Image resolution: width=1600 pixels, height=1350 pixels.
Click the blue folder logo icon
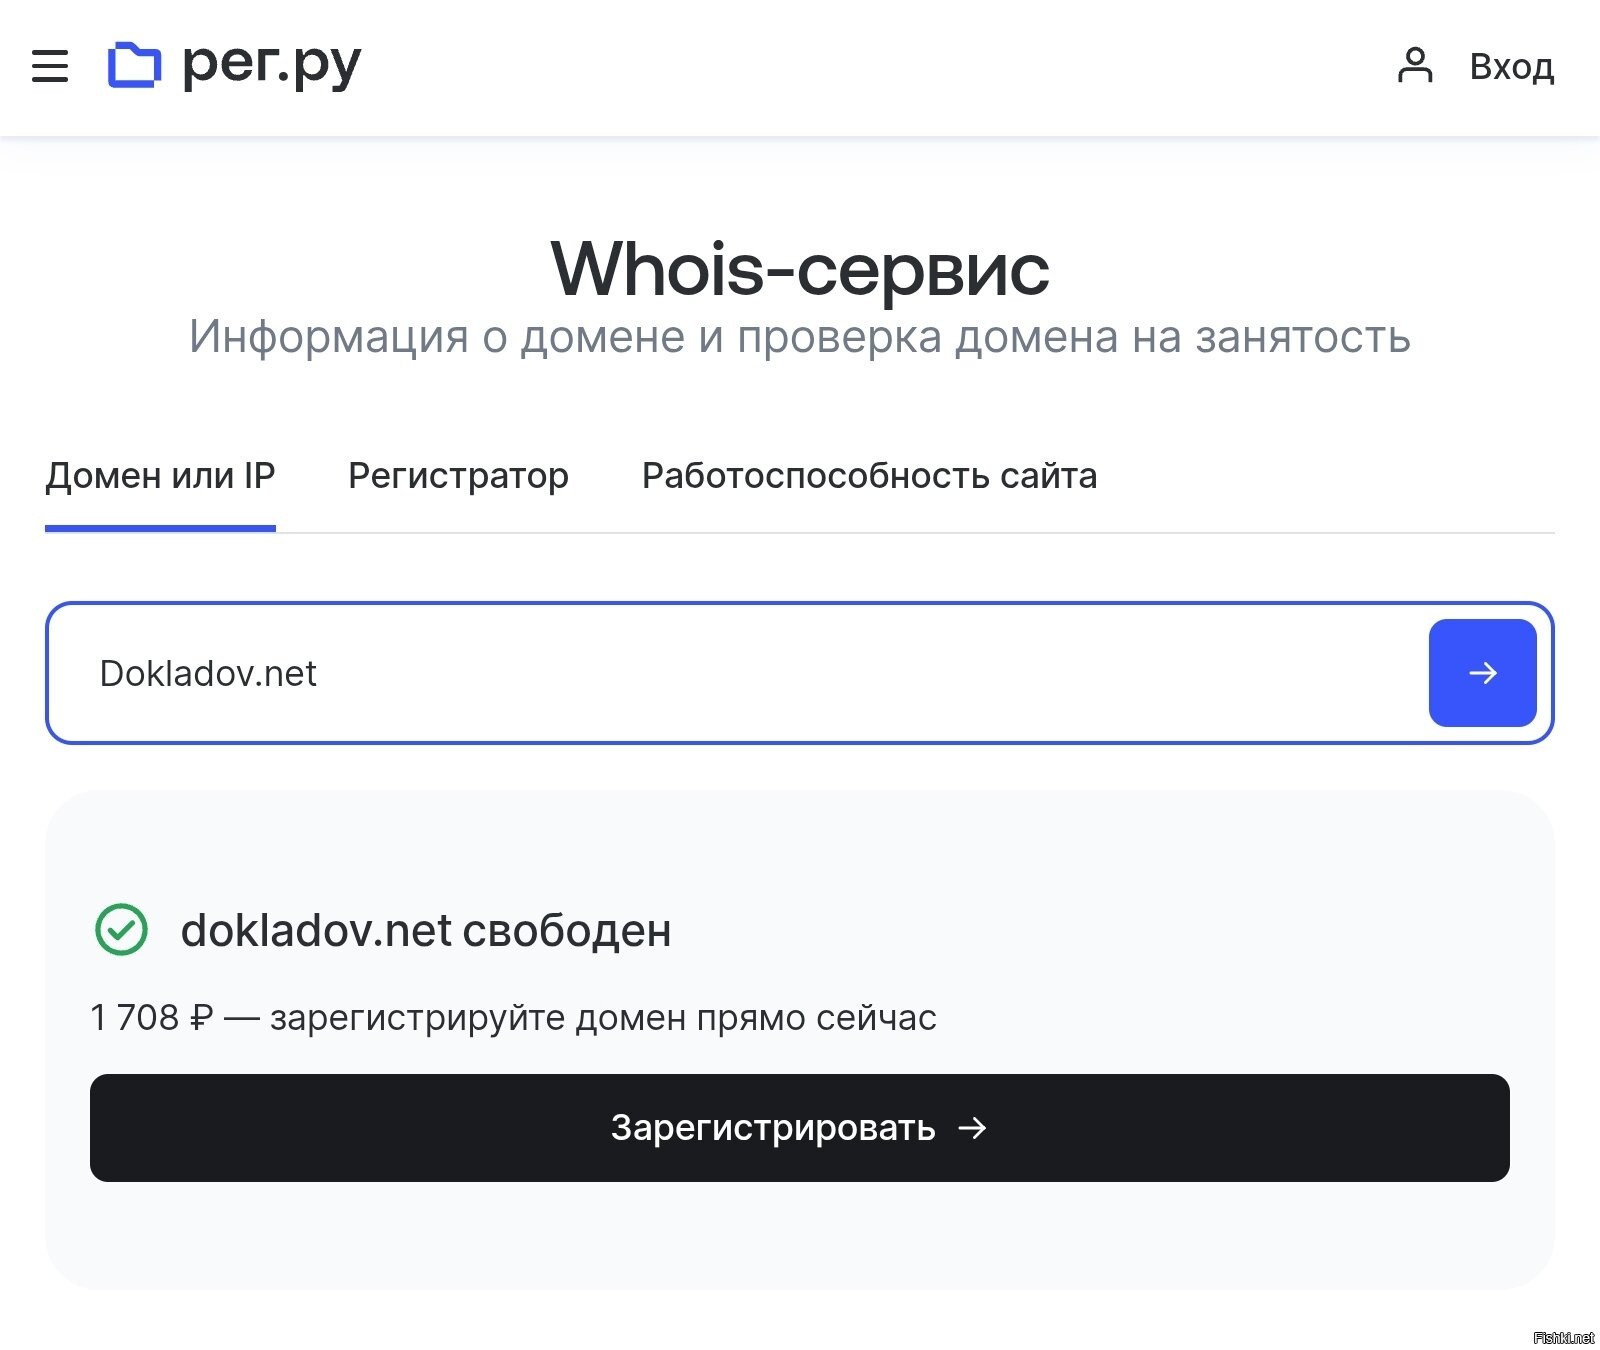click(134, 65)
